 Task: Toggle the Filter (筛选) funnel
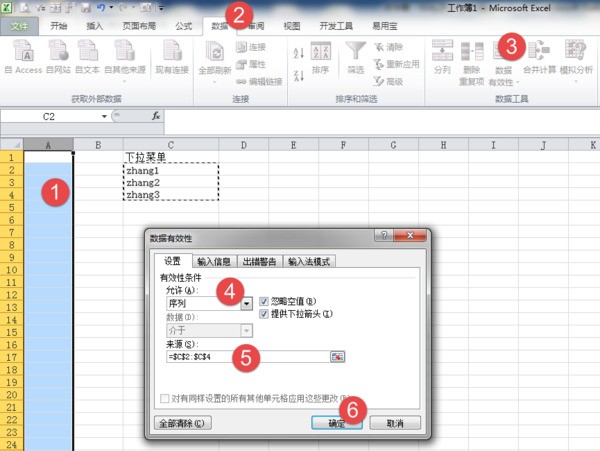pos(355,57)
